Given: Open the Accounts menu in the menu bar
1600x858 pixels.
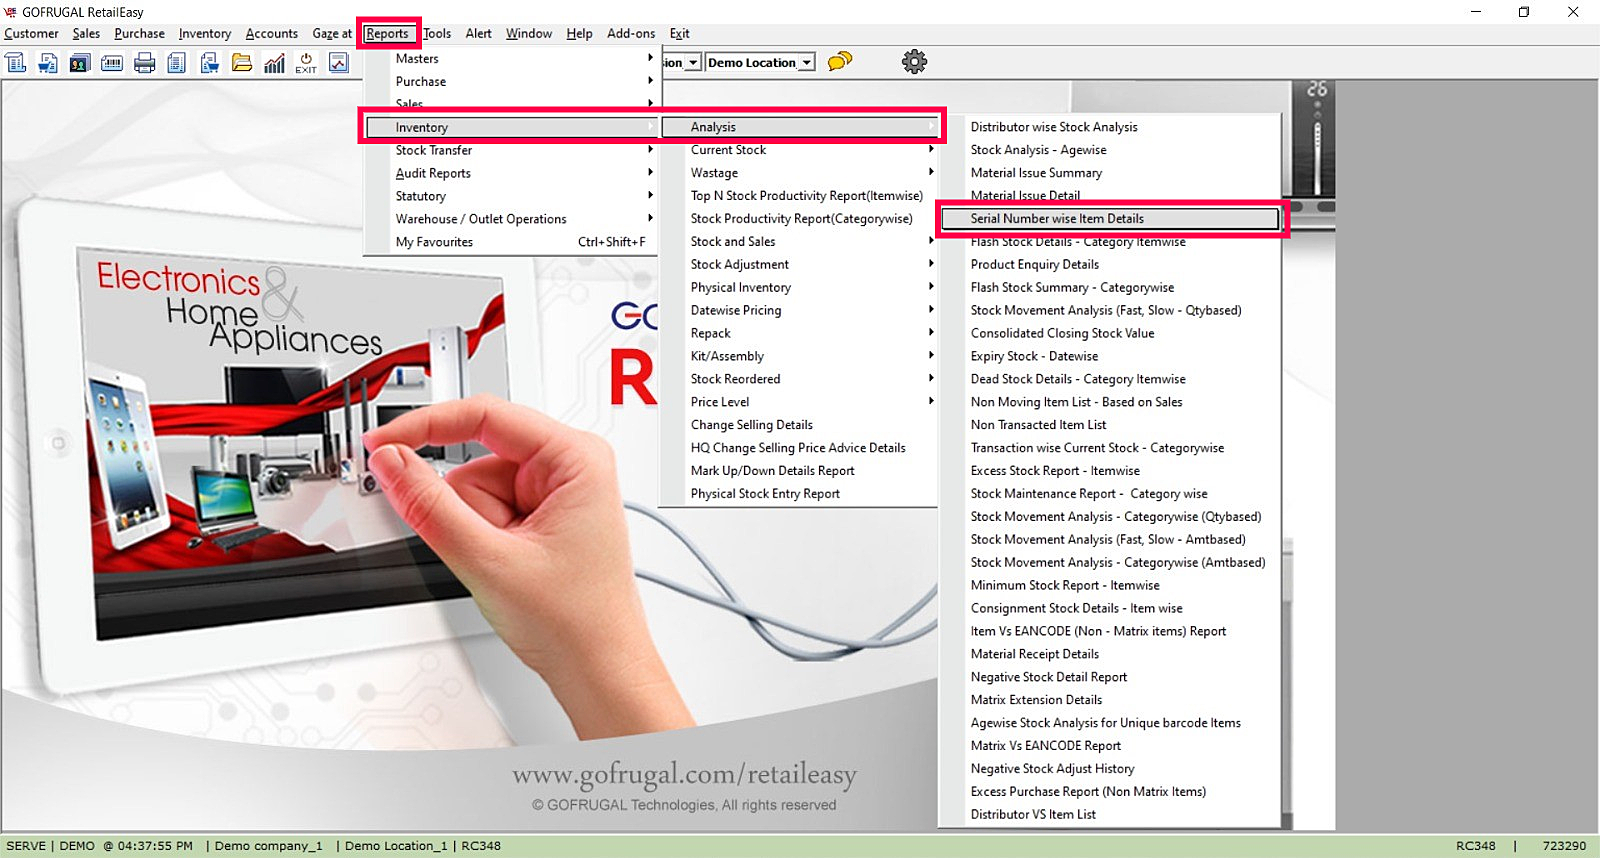Looking at the screenshot, I should 271,33.
